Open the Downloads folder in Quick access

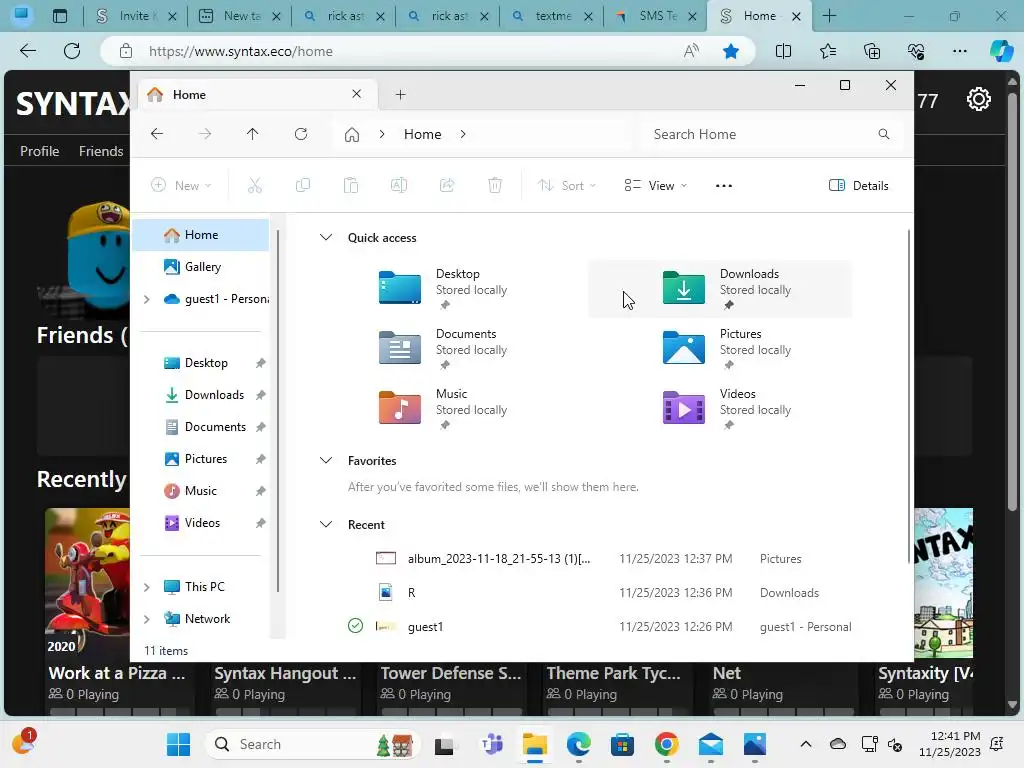coord(720,289)
